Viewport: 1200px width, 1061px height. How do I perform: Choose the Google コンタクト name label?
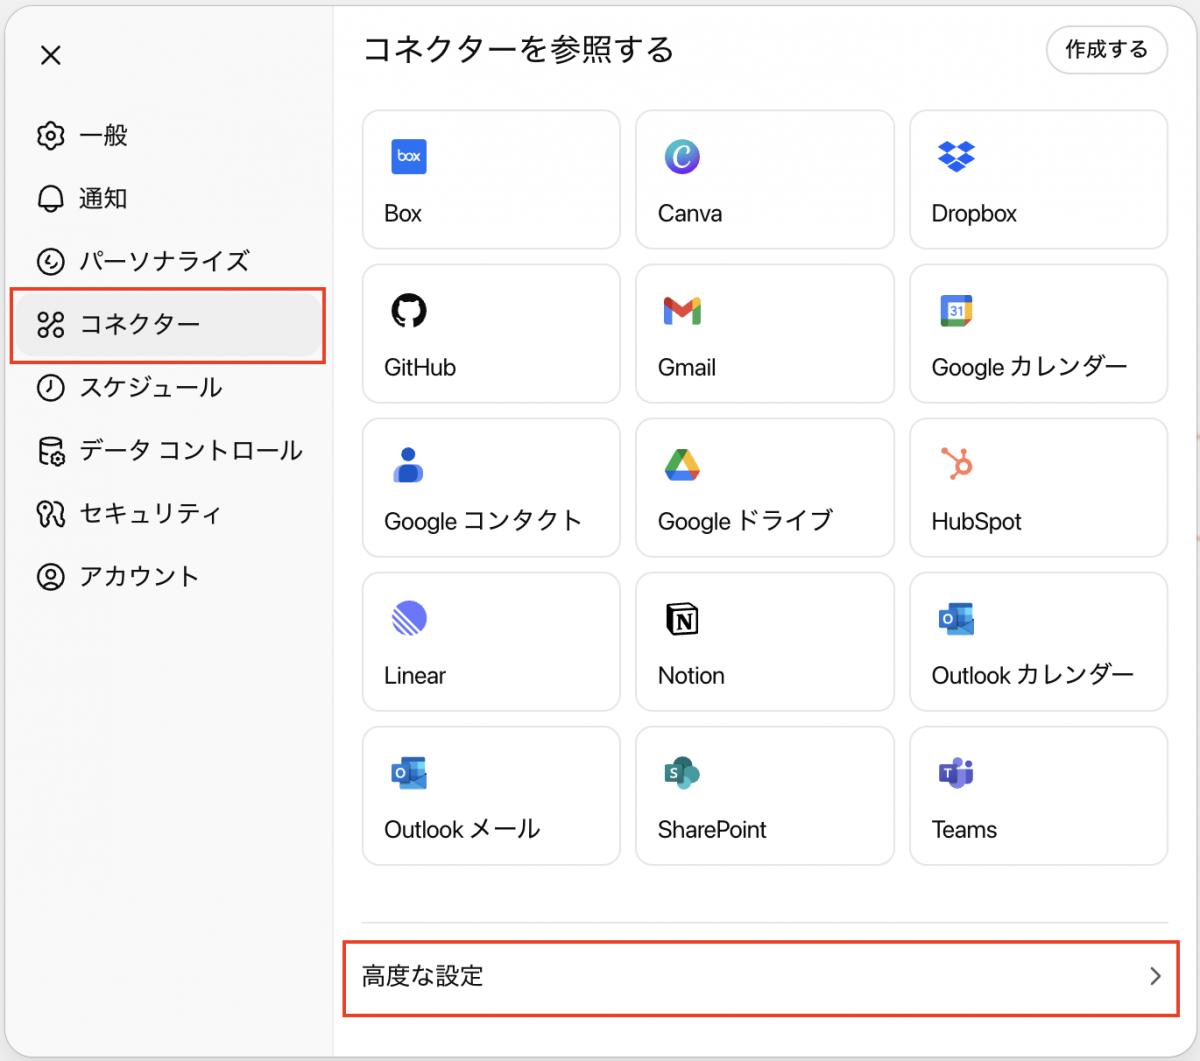point(483,522)
